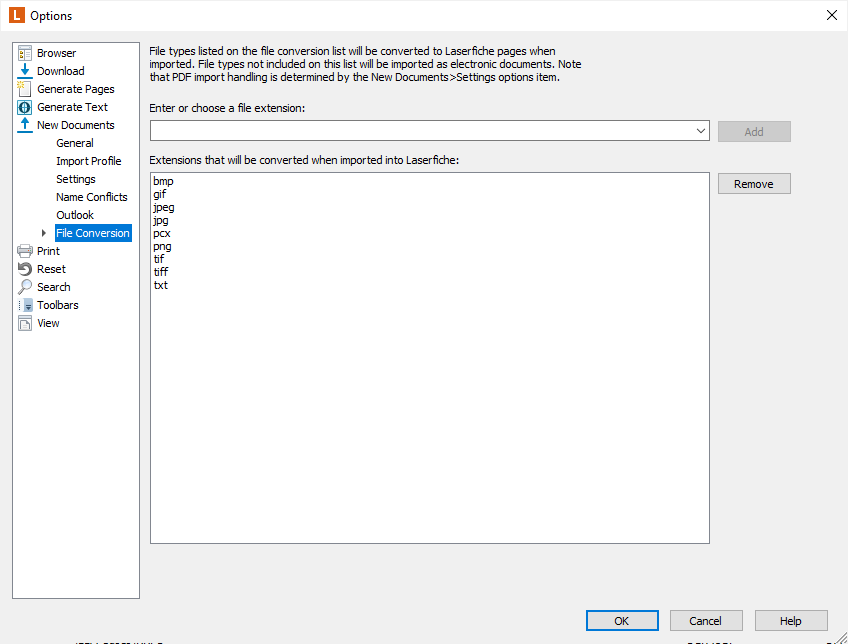Open the Name Conflicts options
Image resolution: width=848 pixels, height=644 pixels.
click(x=92, y=197)
